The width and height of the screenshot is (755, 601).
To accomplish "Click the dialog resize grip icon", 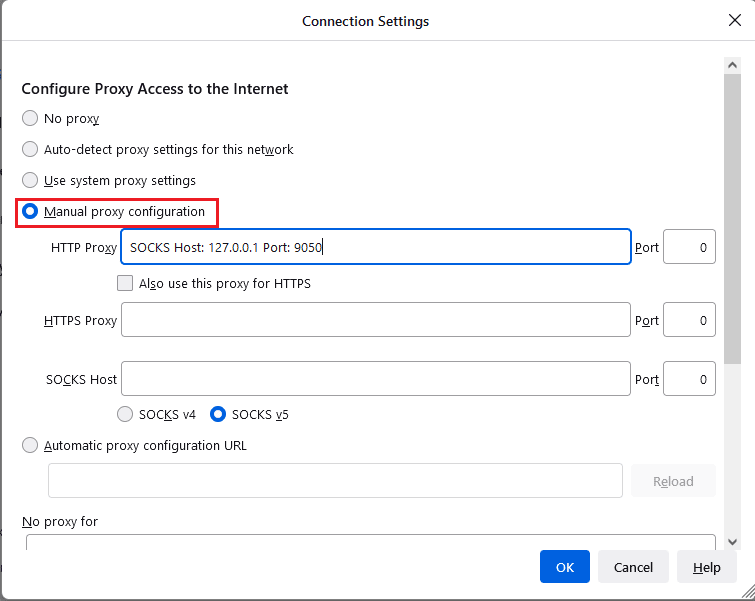I will click(748, 591).
